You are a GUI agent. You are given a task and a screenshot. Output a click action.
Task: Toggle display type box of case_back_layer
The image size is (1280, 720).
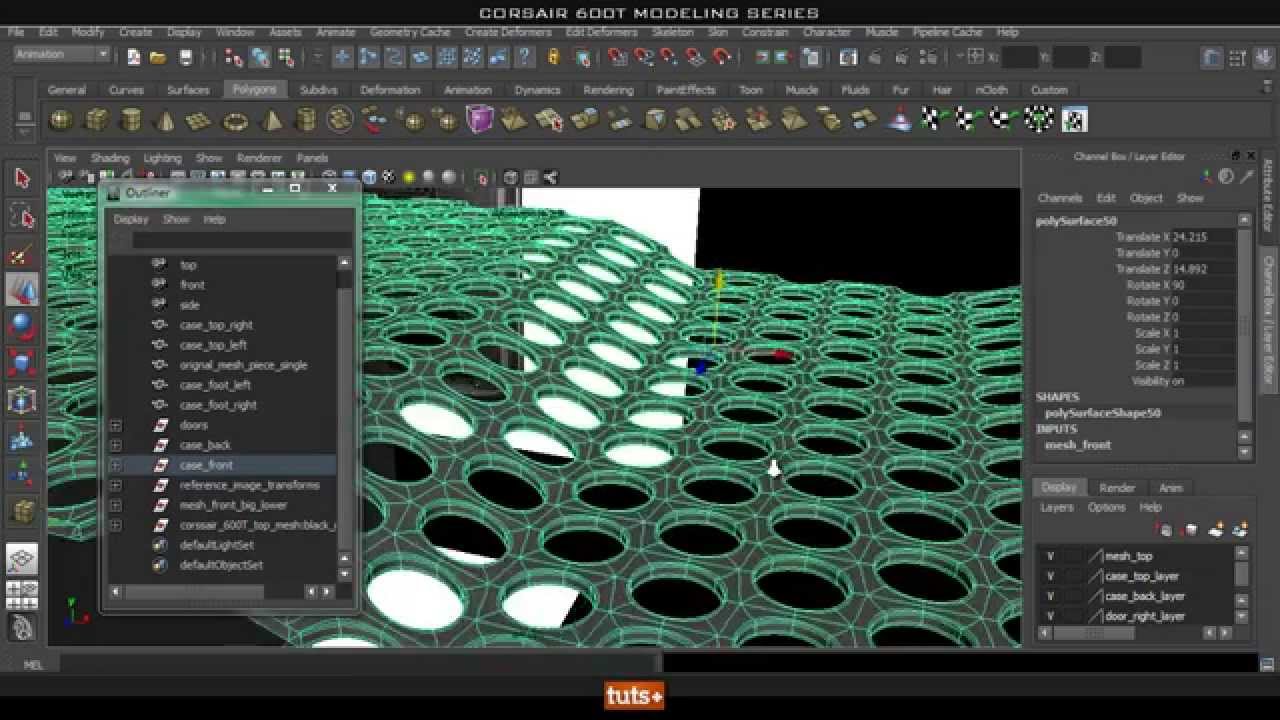(1073, 596)
